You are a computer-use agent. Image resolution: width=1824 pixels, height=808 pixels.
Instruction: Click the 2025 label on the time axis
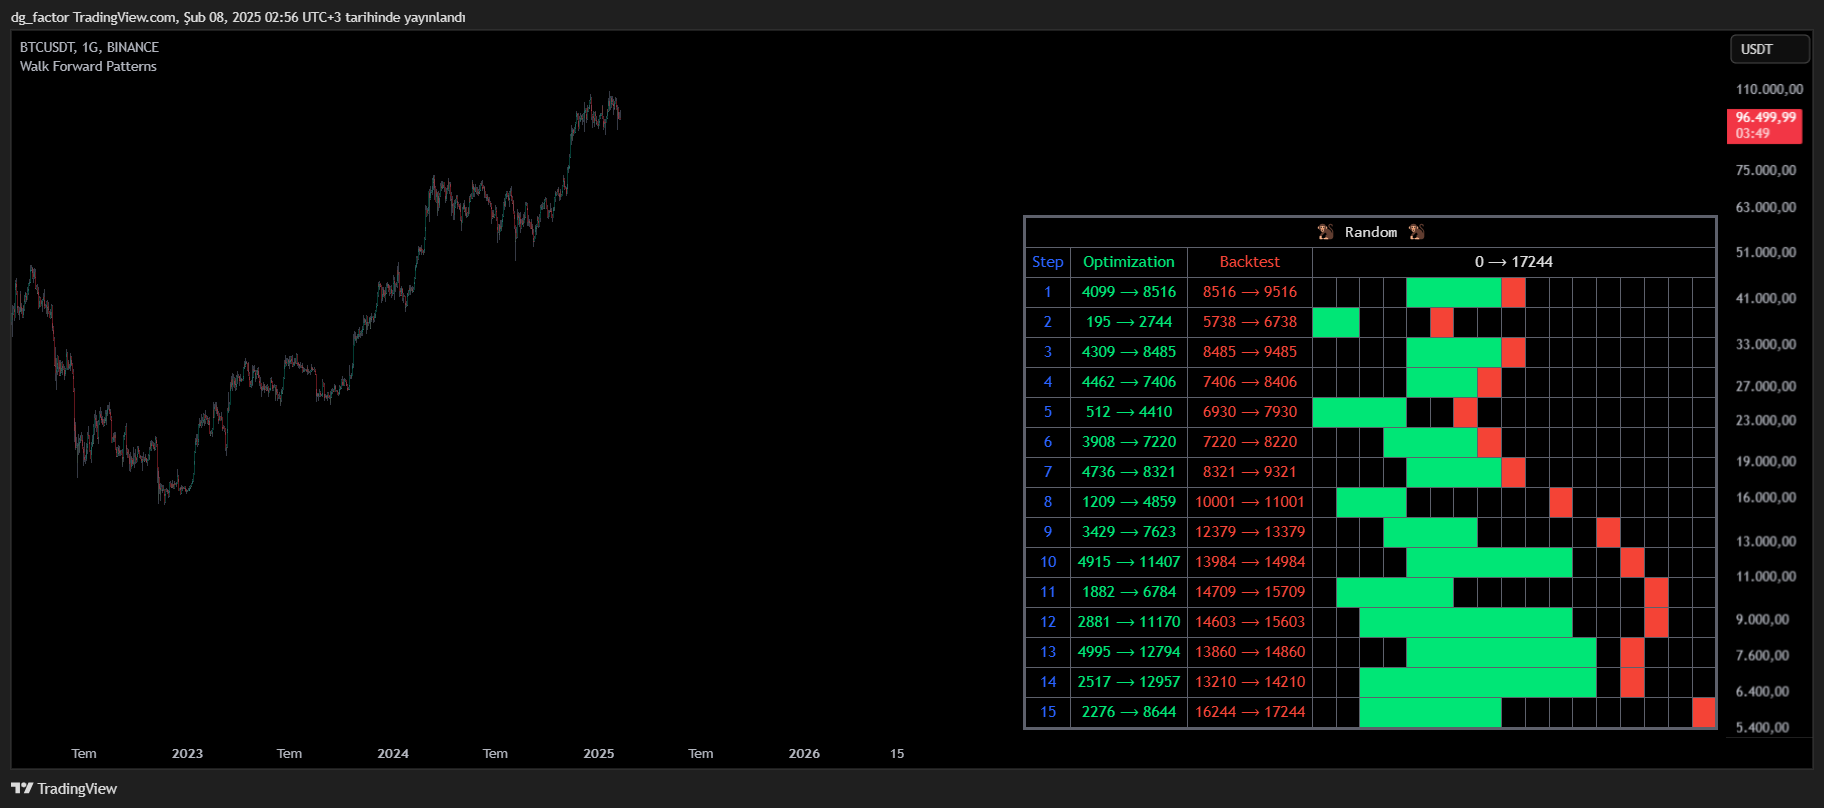(599, 754)
